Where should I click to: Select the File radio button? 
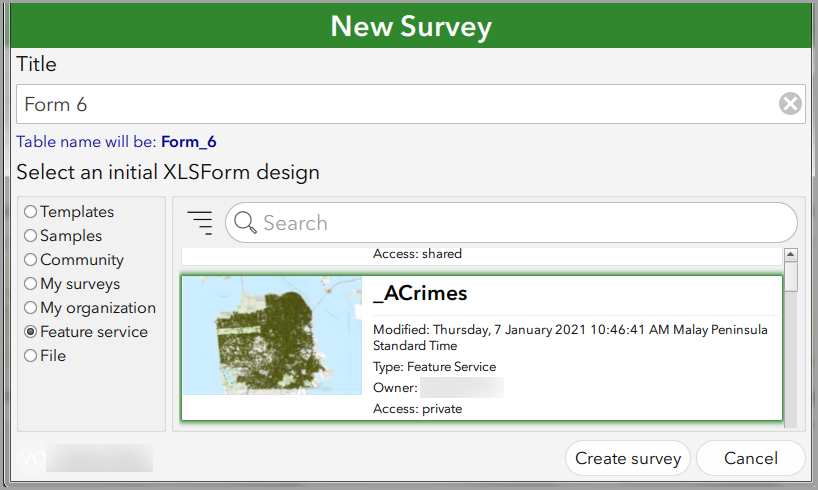pyautogui.click(x=30, y=355)
